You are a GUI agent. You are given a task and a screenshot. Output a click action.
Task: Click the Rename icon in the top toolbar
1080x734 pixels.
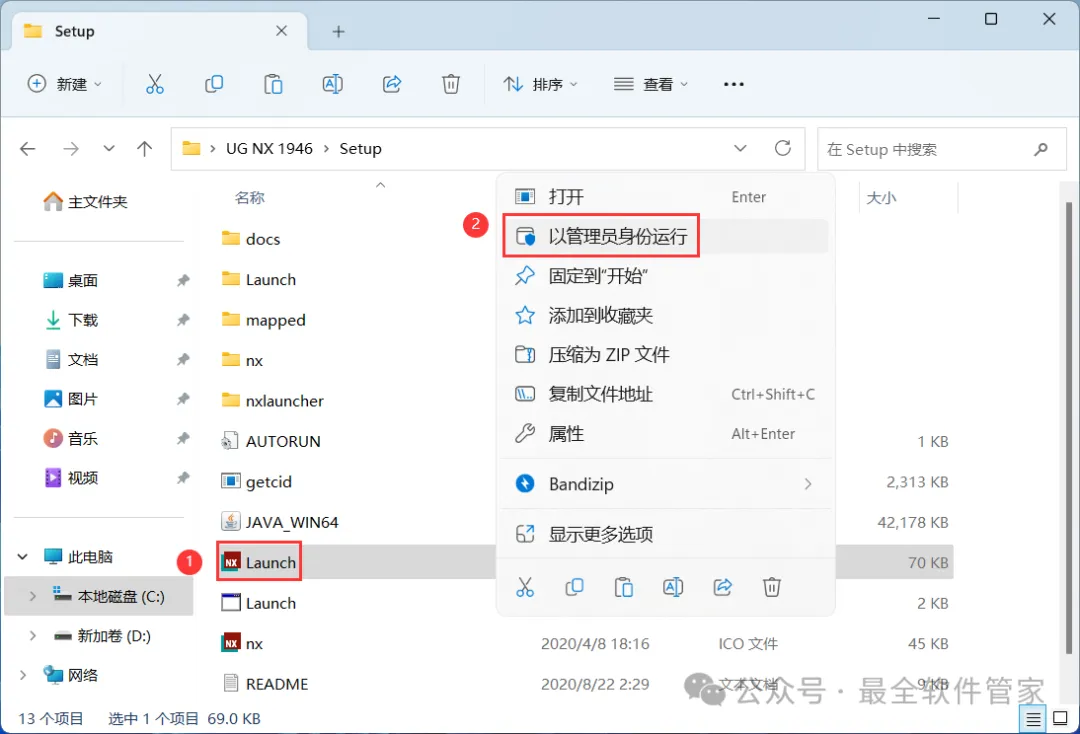[333, 84]
